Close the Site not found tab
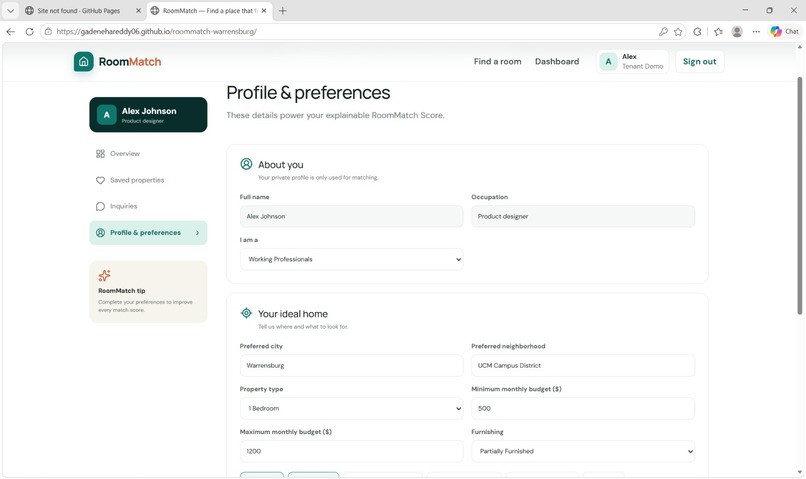 [138, 10]
